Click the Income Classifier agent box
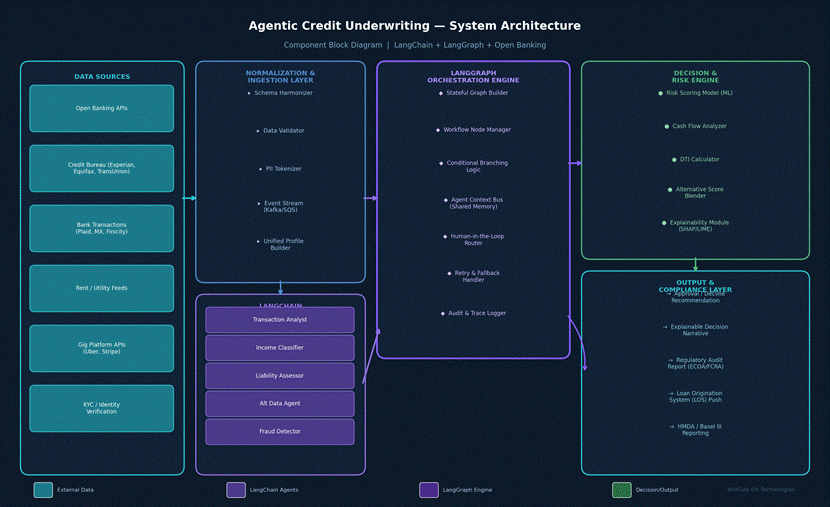The image size is (830, 507). pos(280,348)
